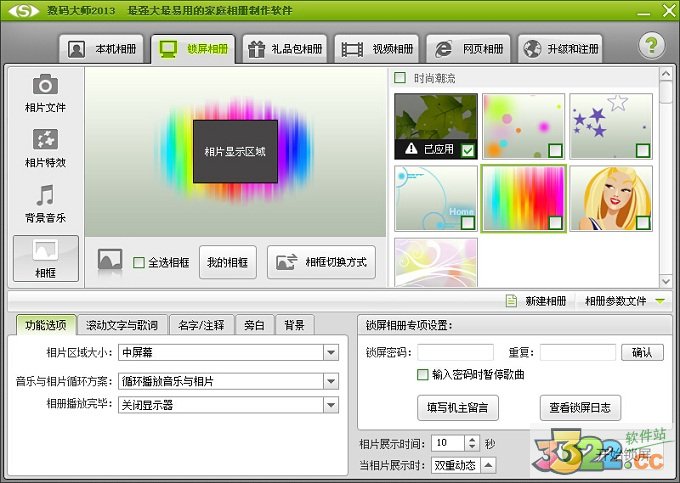This screenshot has width=680, height=483.
Task: Click the green help question mark icon
Action: pyautogui.click(x=652, y=46)
